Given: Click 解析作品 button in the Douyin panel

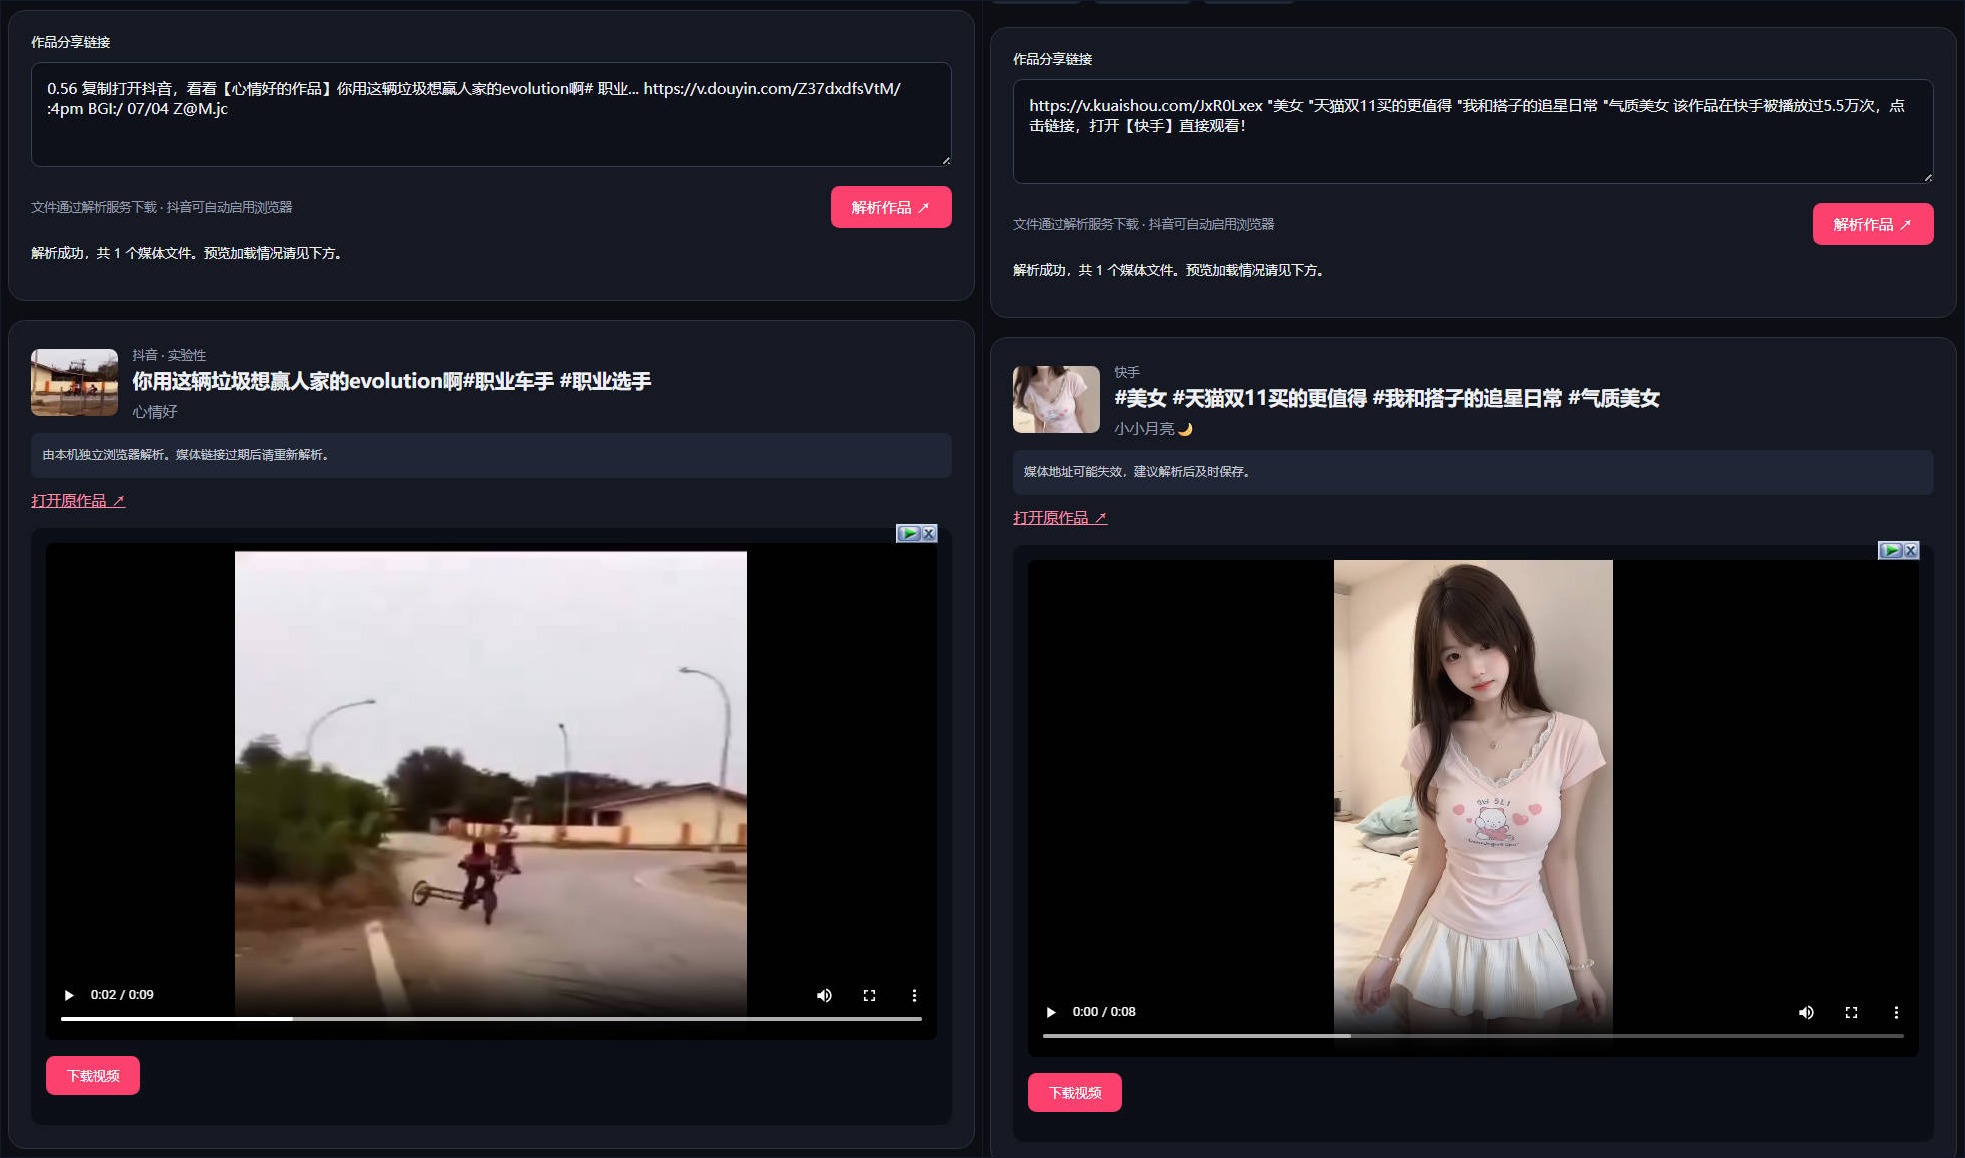Looking at the screenshot, I should (891, 207).
